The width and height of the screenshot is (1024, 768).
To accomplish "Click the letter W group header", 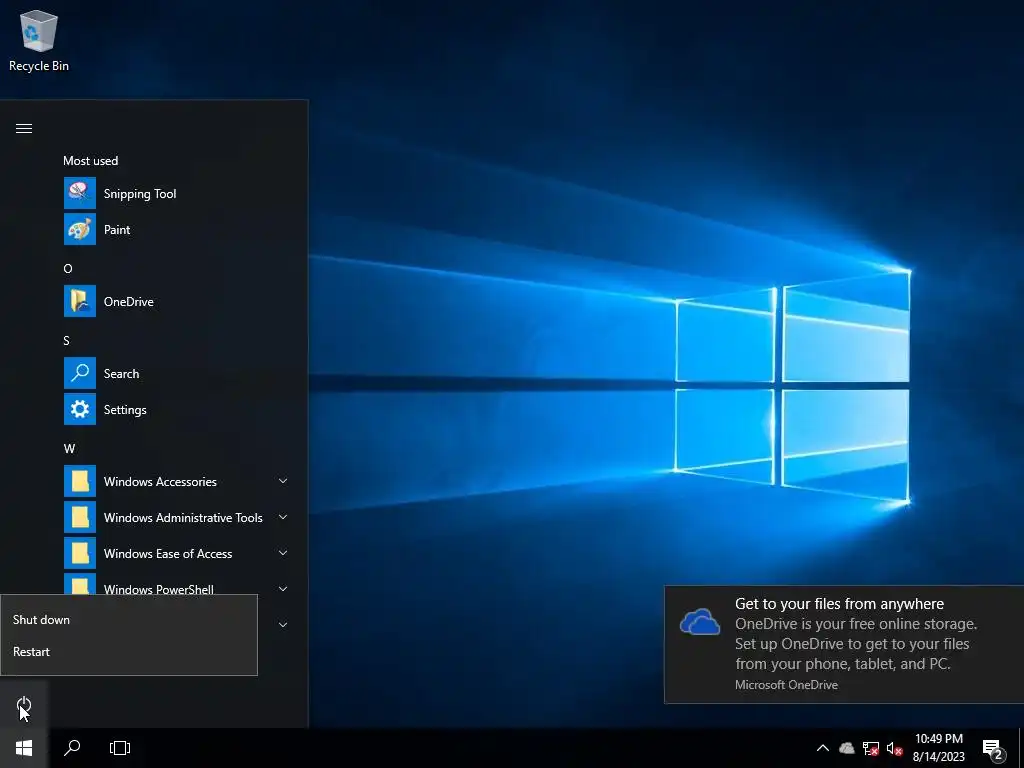I will pyautogui.click(x=69, y=449).
